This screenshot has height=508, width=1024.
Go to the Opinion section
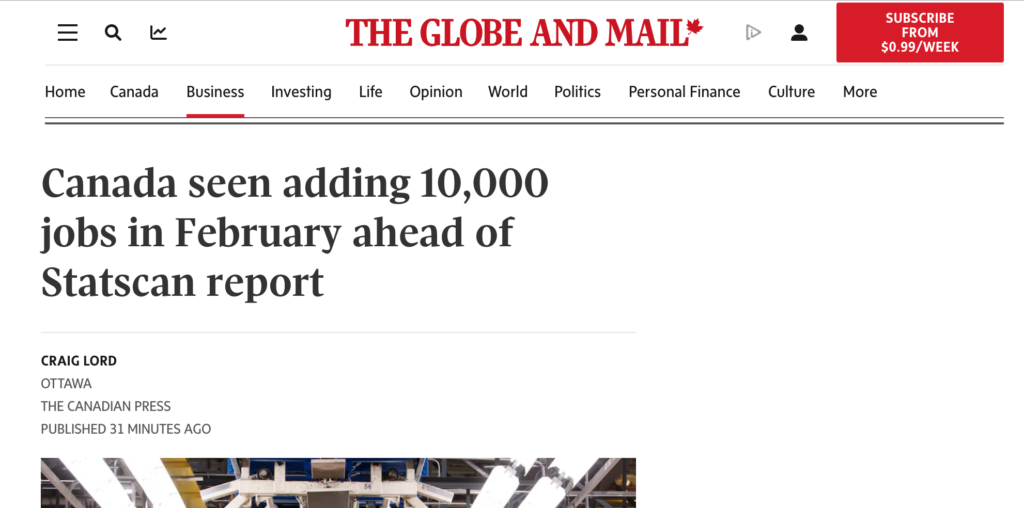436,92
